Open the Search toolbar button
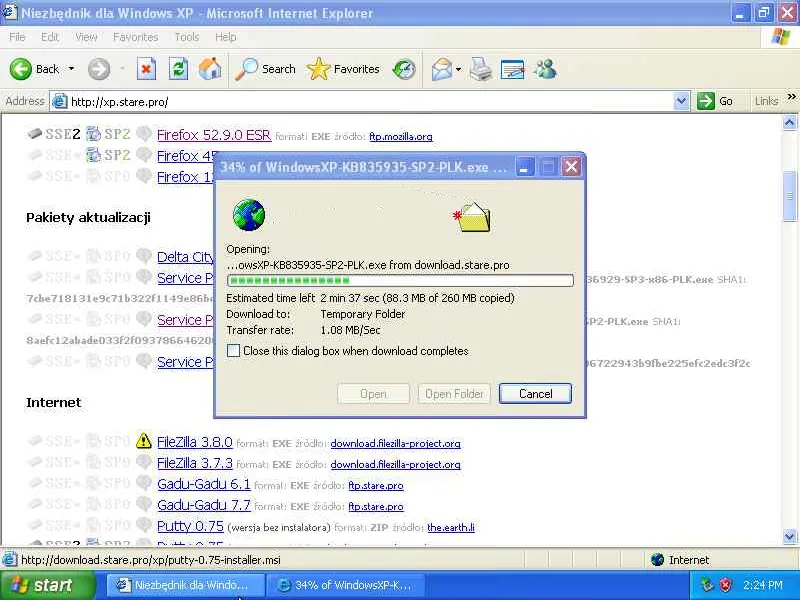Screen dimensions: 800x600 pyautogui.click(x=265, y=69)
